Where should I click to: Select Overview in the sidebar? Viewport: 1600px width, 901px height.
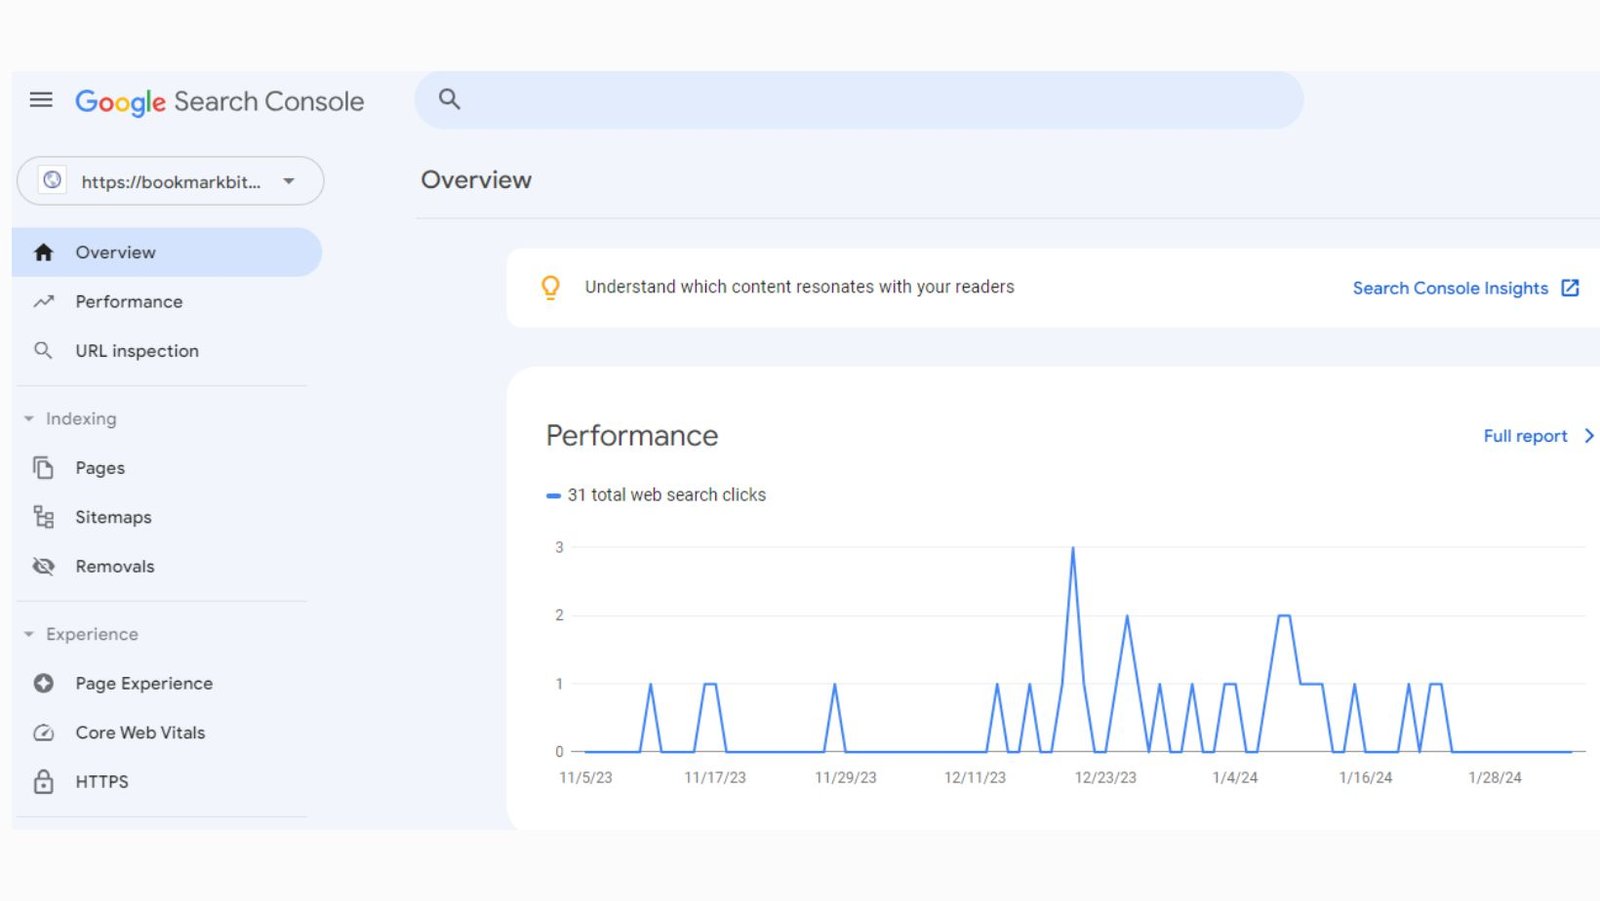pos(115,253)
